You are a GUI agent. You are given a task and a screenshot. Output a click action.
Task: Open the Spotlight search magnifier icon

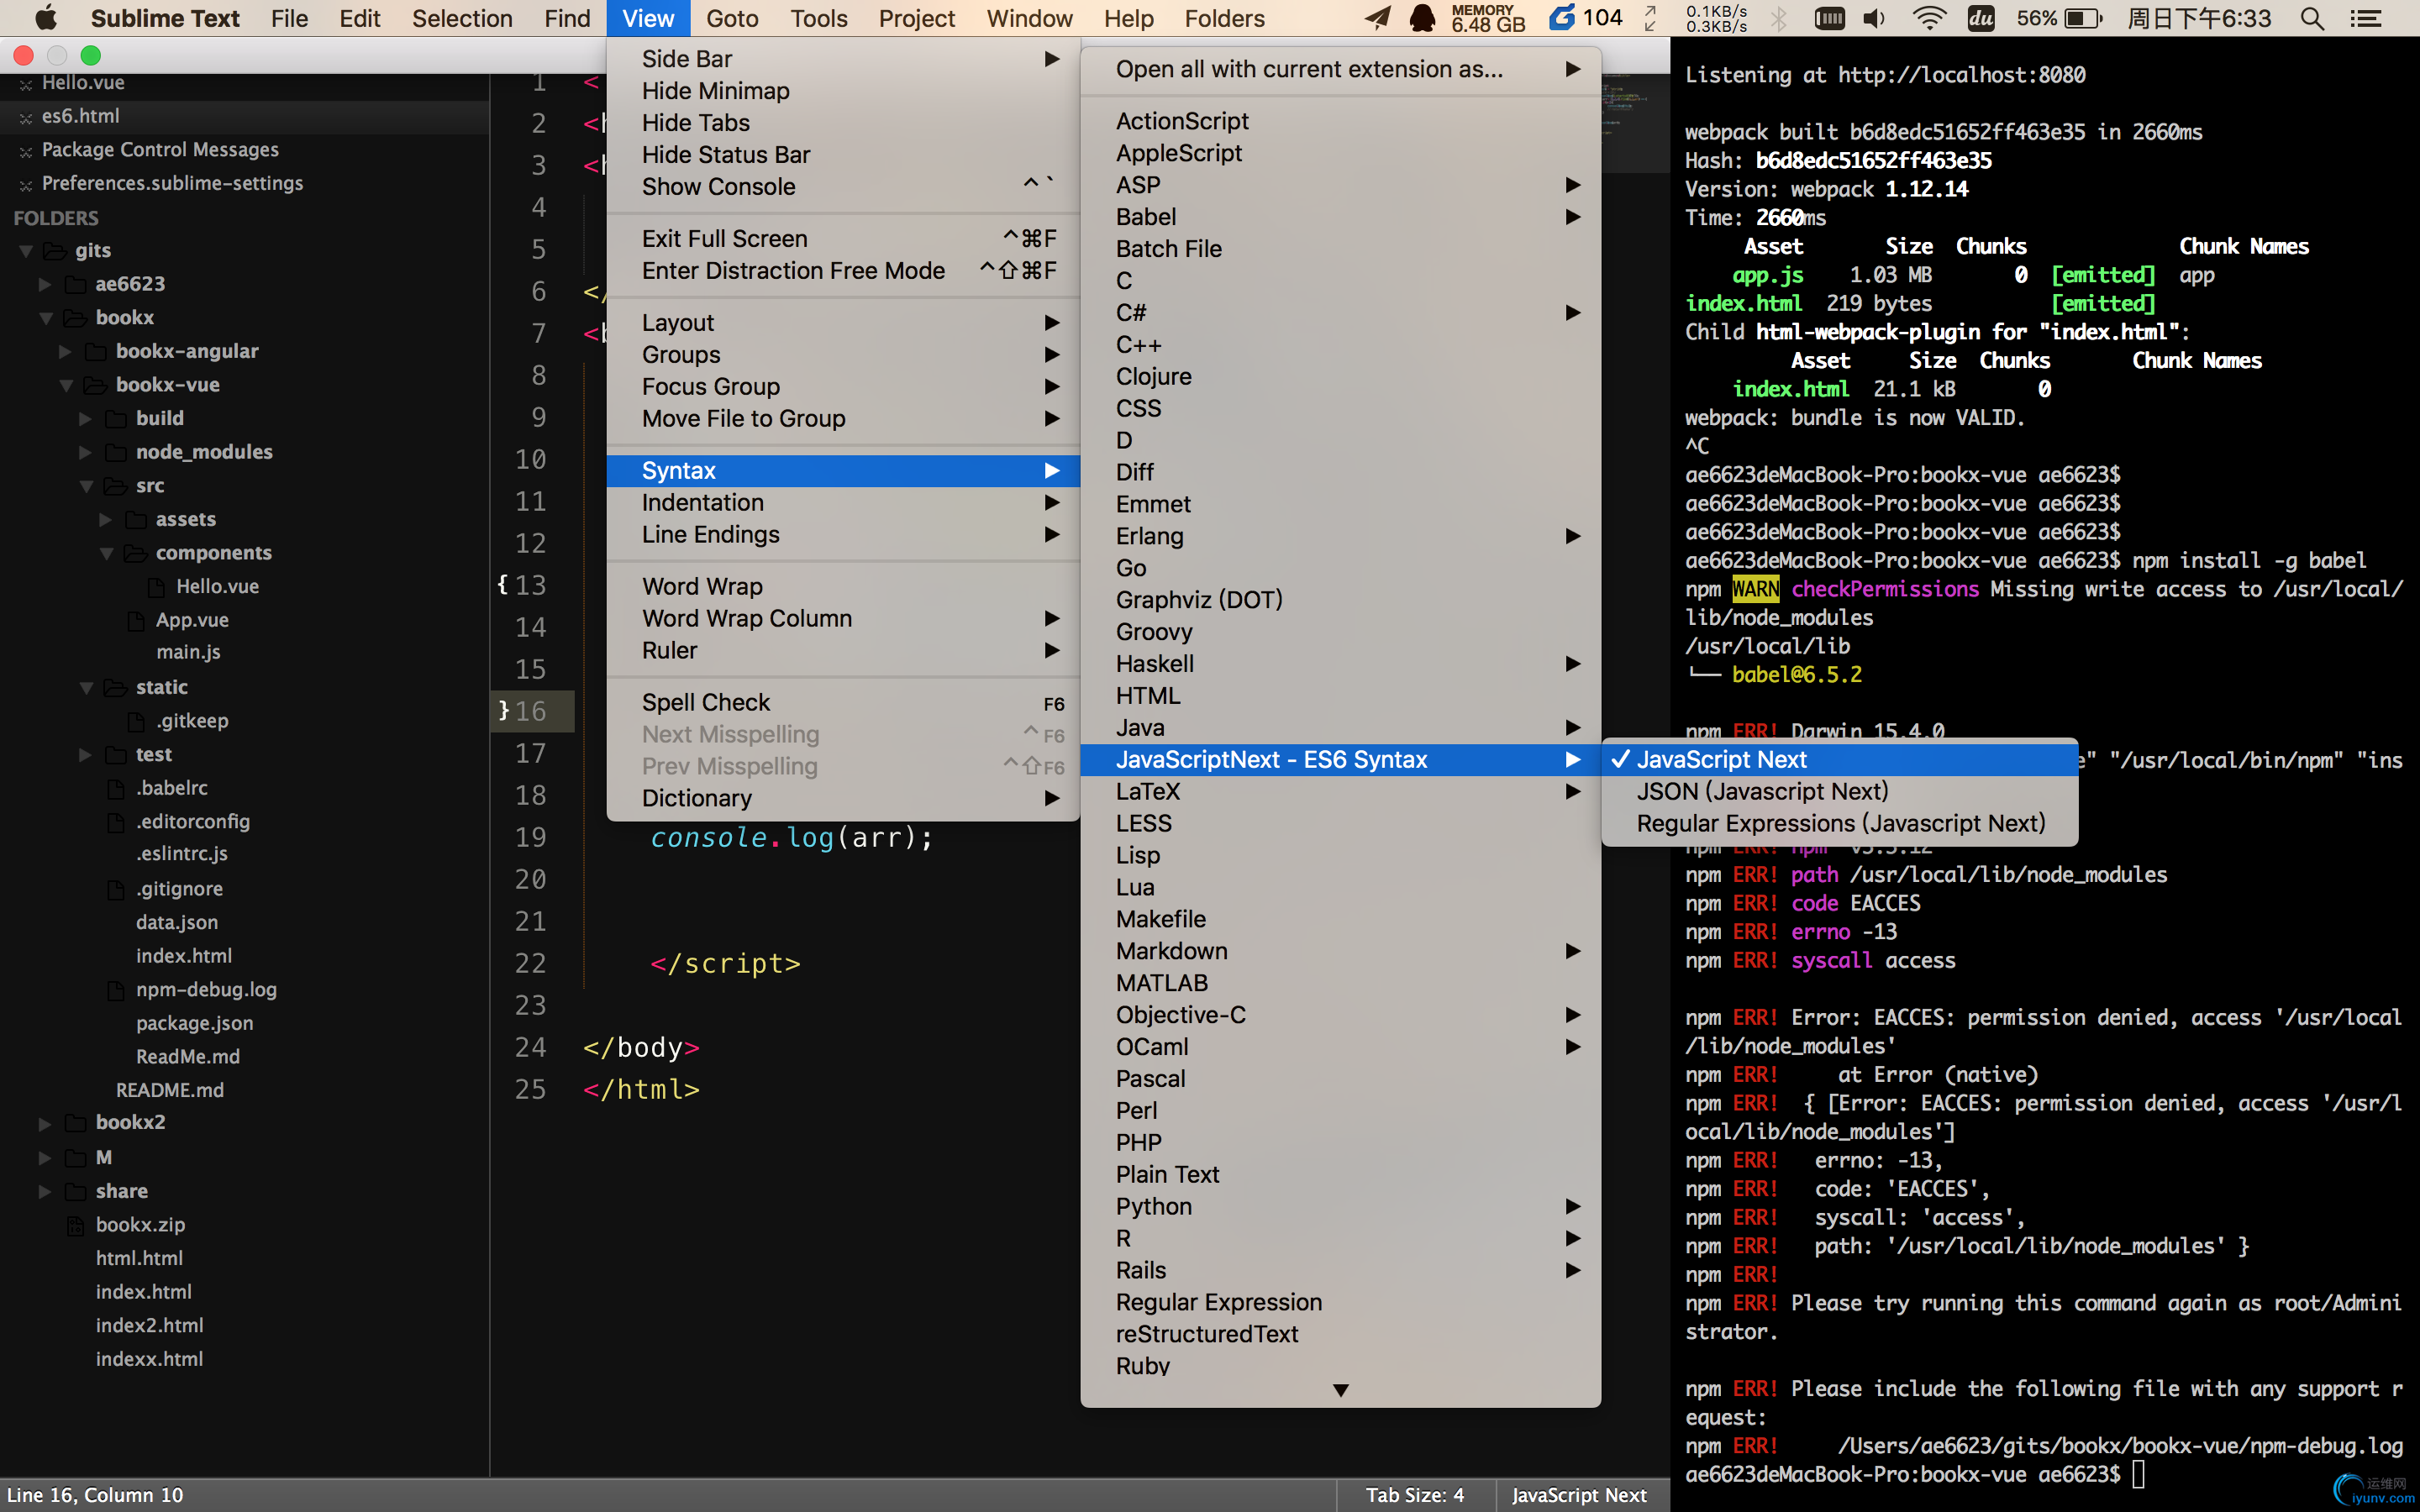(x=2311, y=18)
